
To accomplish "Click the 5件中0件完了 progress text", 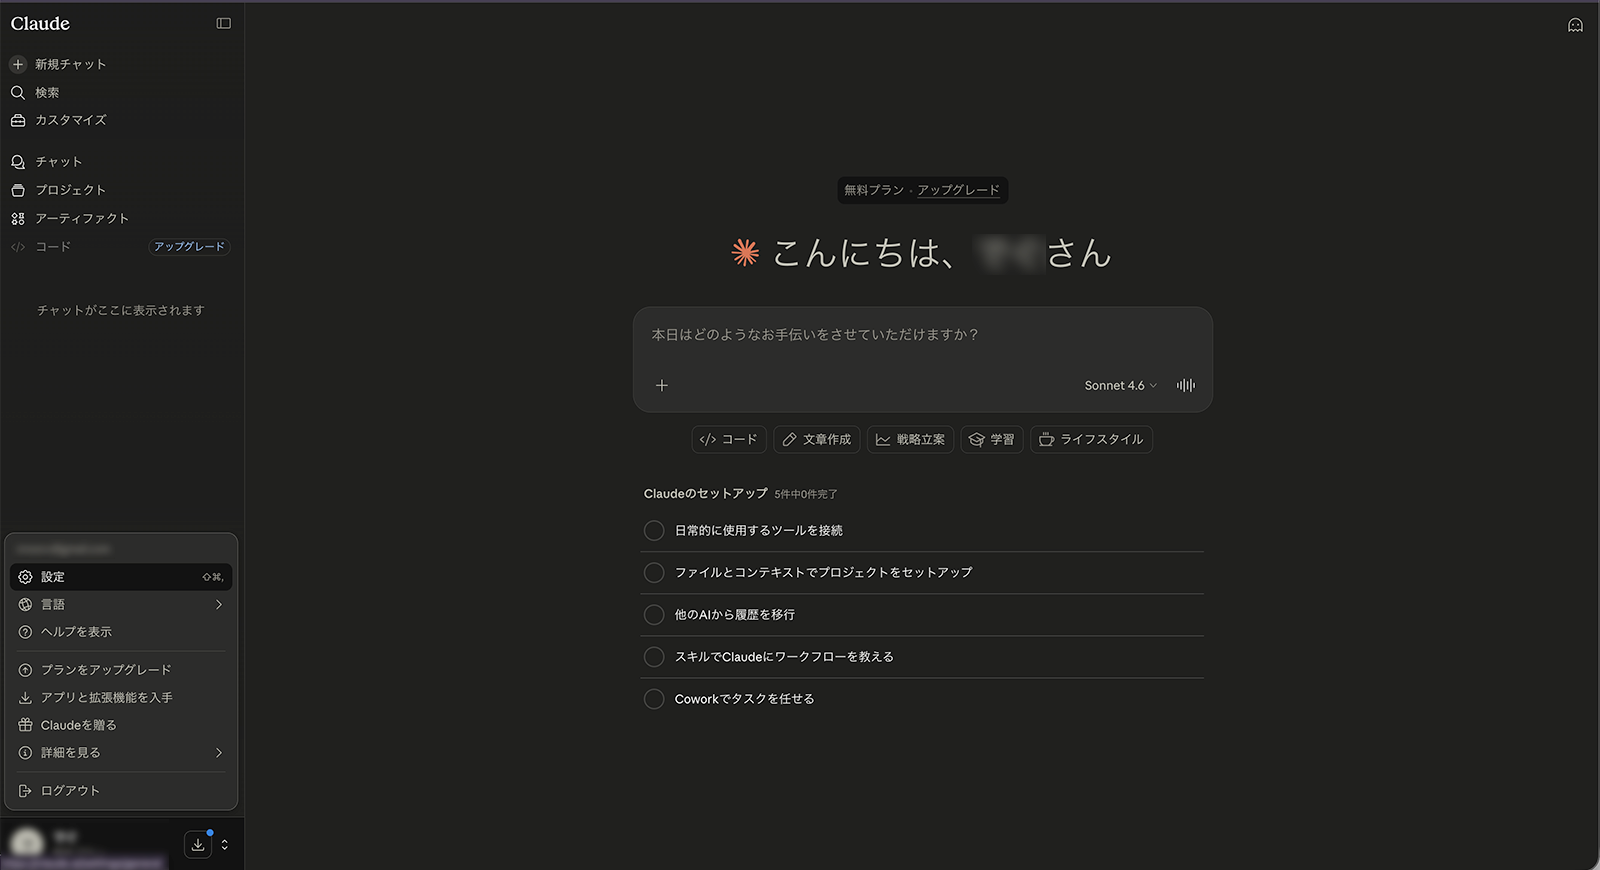I will [x=806, y=494].
